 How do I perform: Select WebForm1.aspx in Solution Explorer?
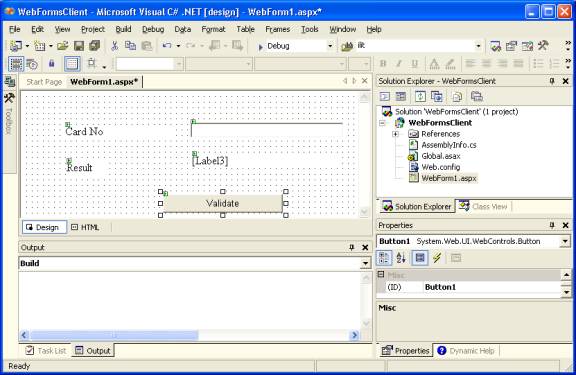(x=449, y=178)
